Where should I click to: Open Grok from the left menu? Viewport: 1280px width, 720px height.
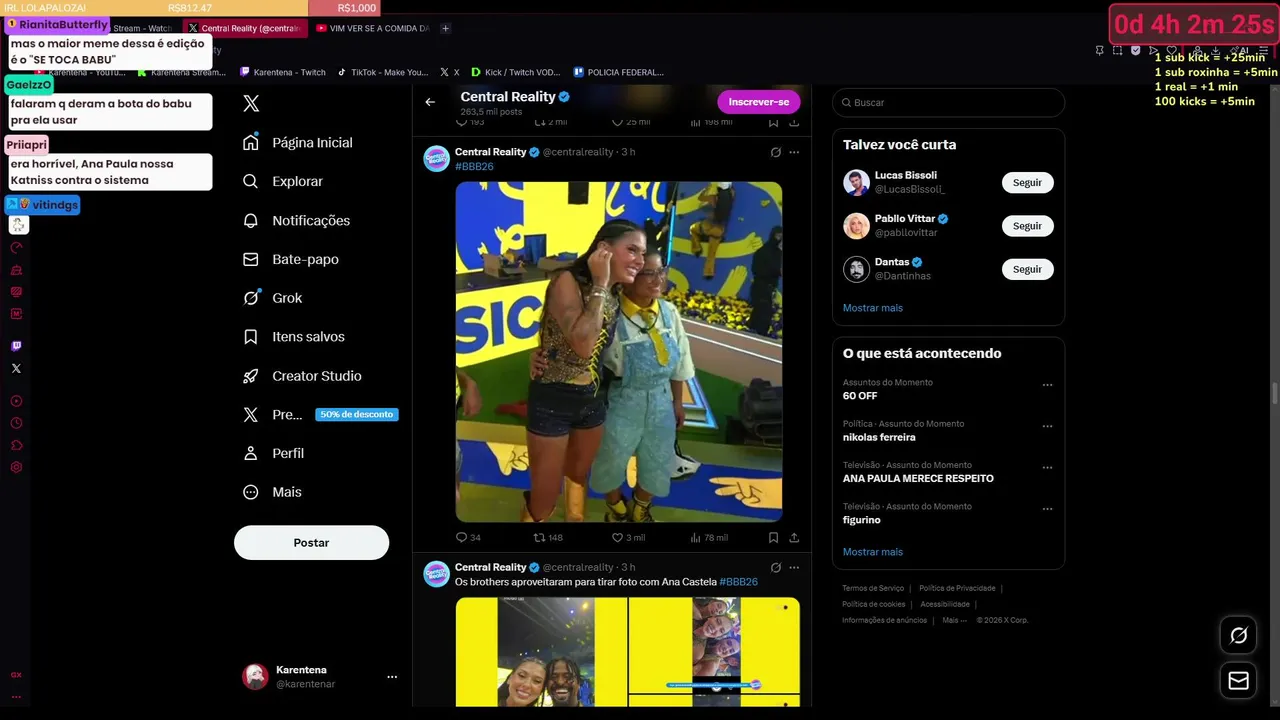[272, 298]
